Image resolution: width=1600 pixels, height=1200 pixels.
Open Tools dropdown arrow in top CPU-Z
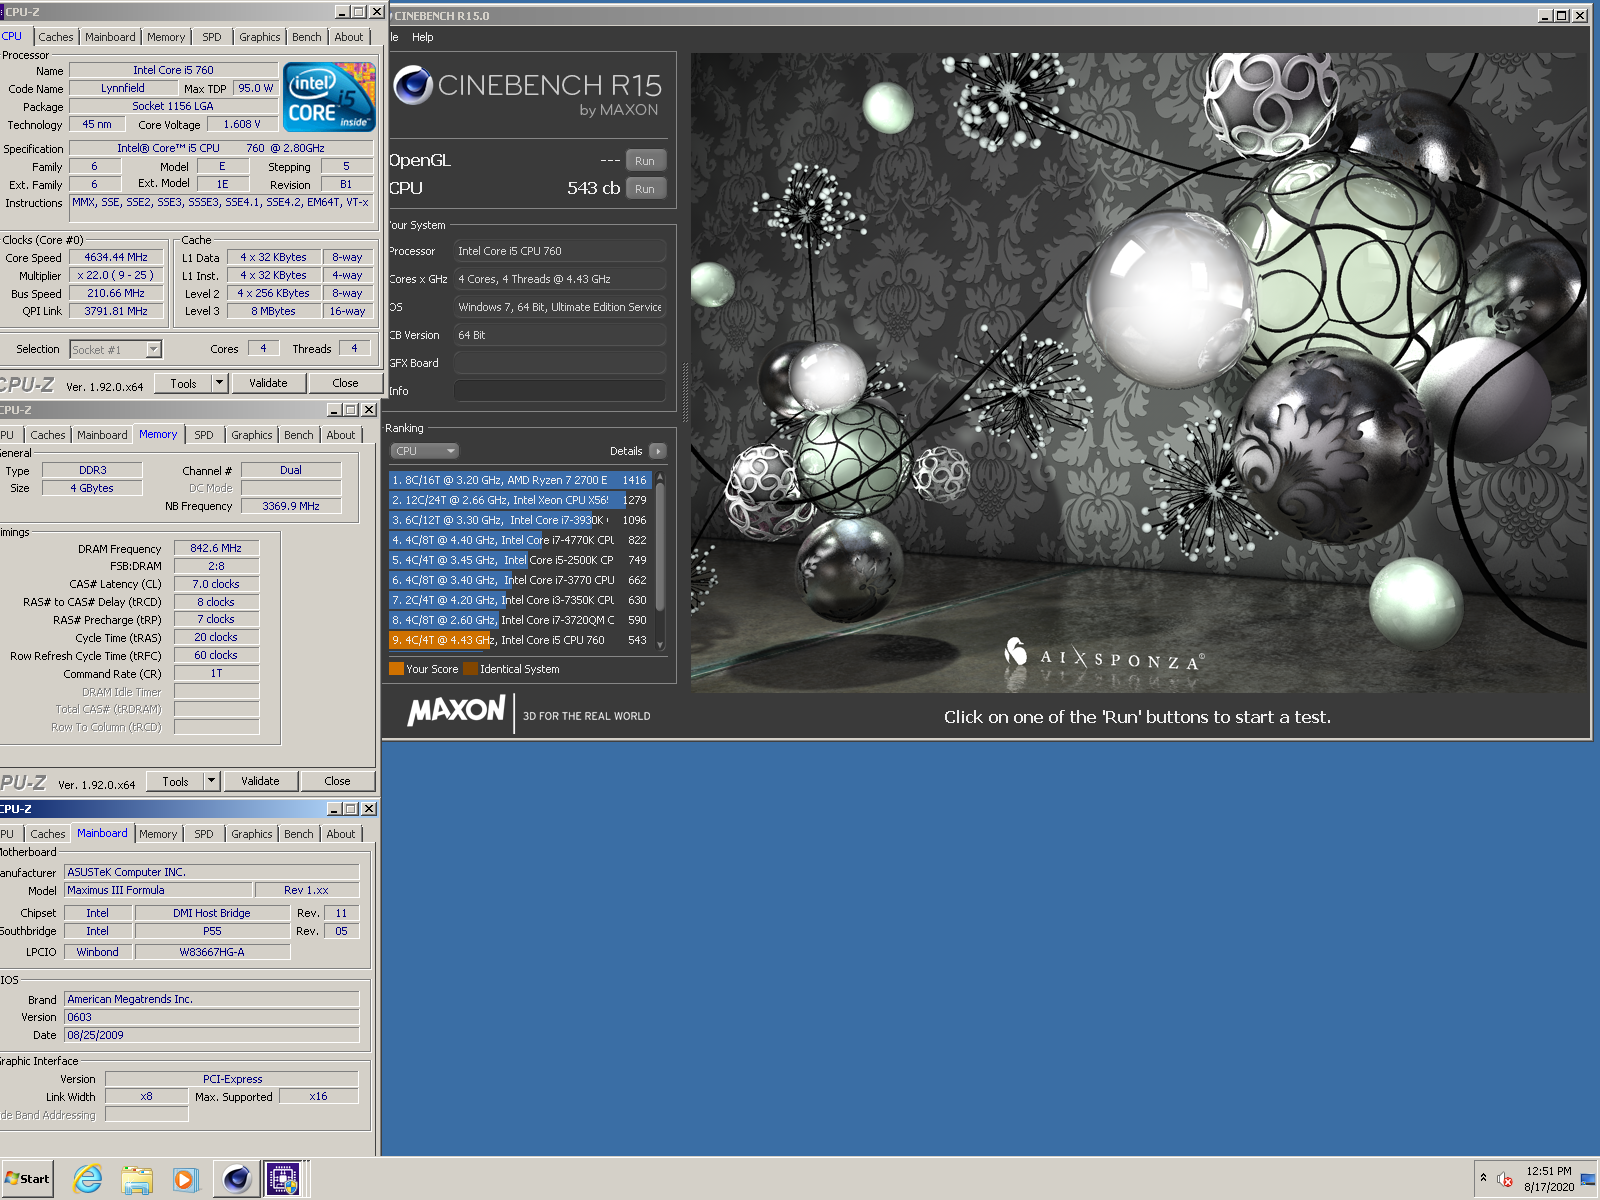click(x=220, y=383)
